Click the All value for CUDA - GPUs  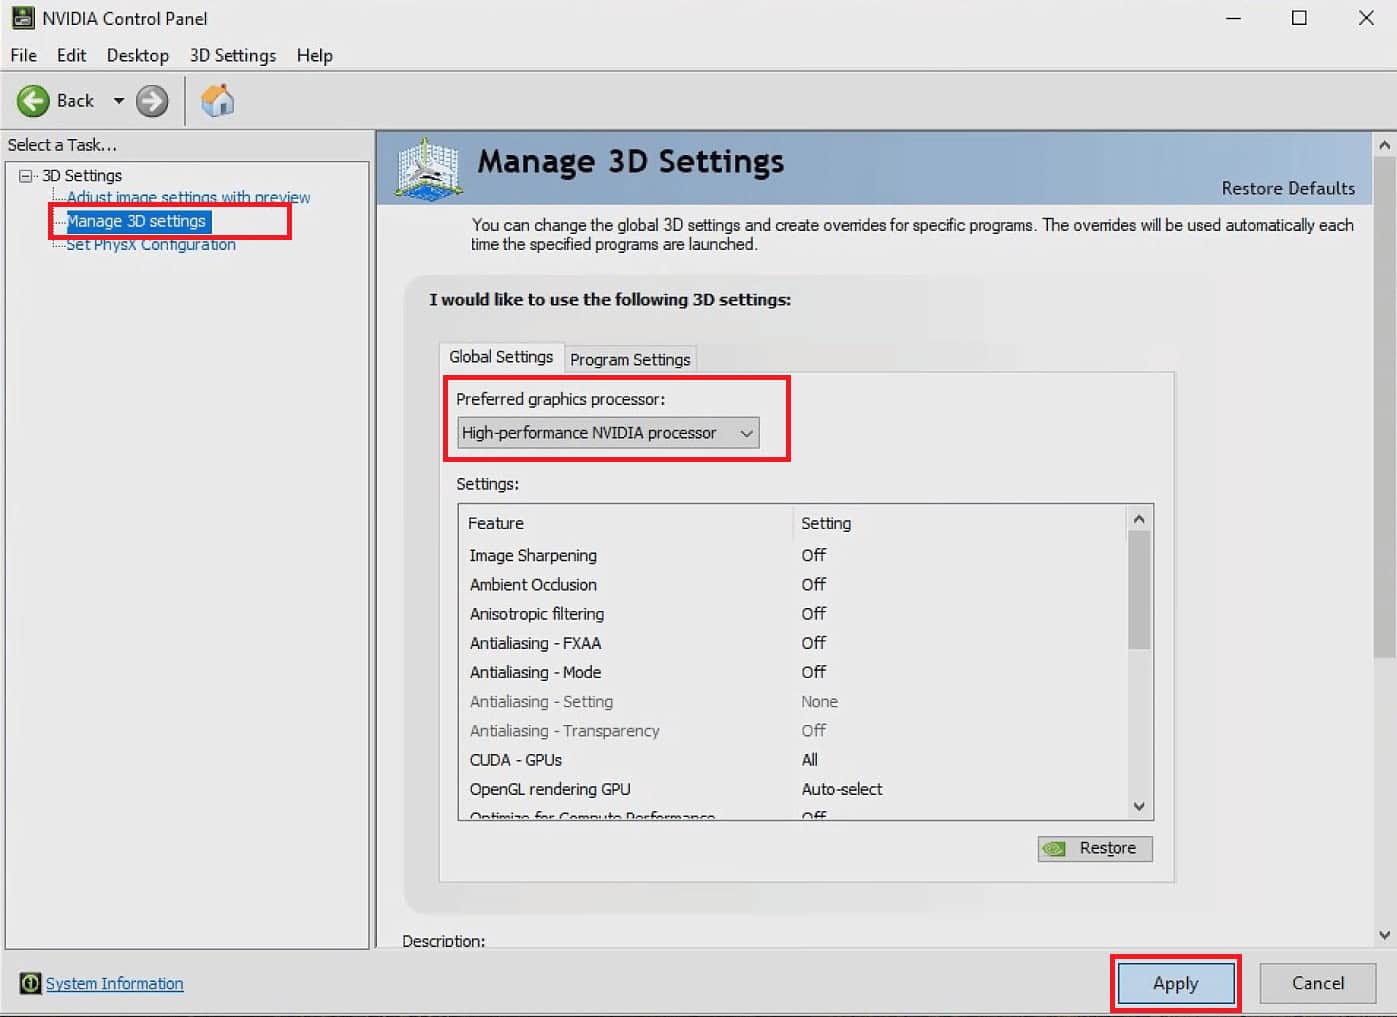(809, 760)
